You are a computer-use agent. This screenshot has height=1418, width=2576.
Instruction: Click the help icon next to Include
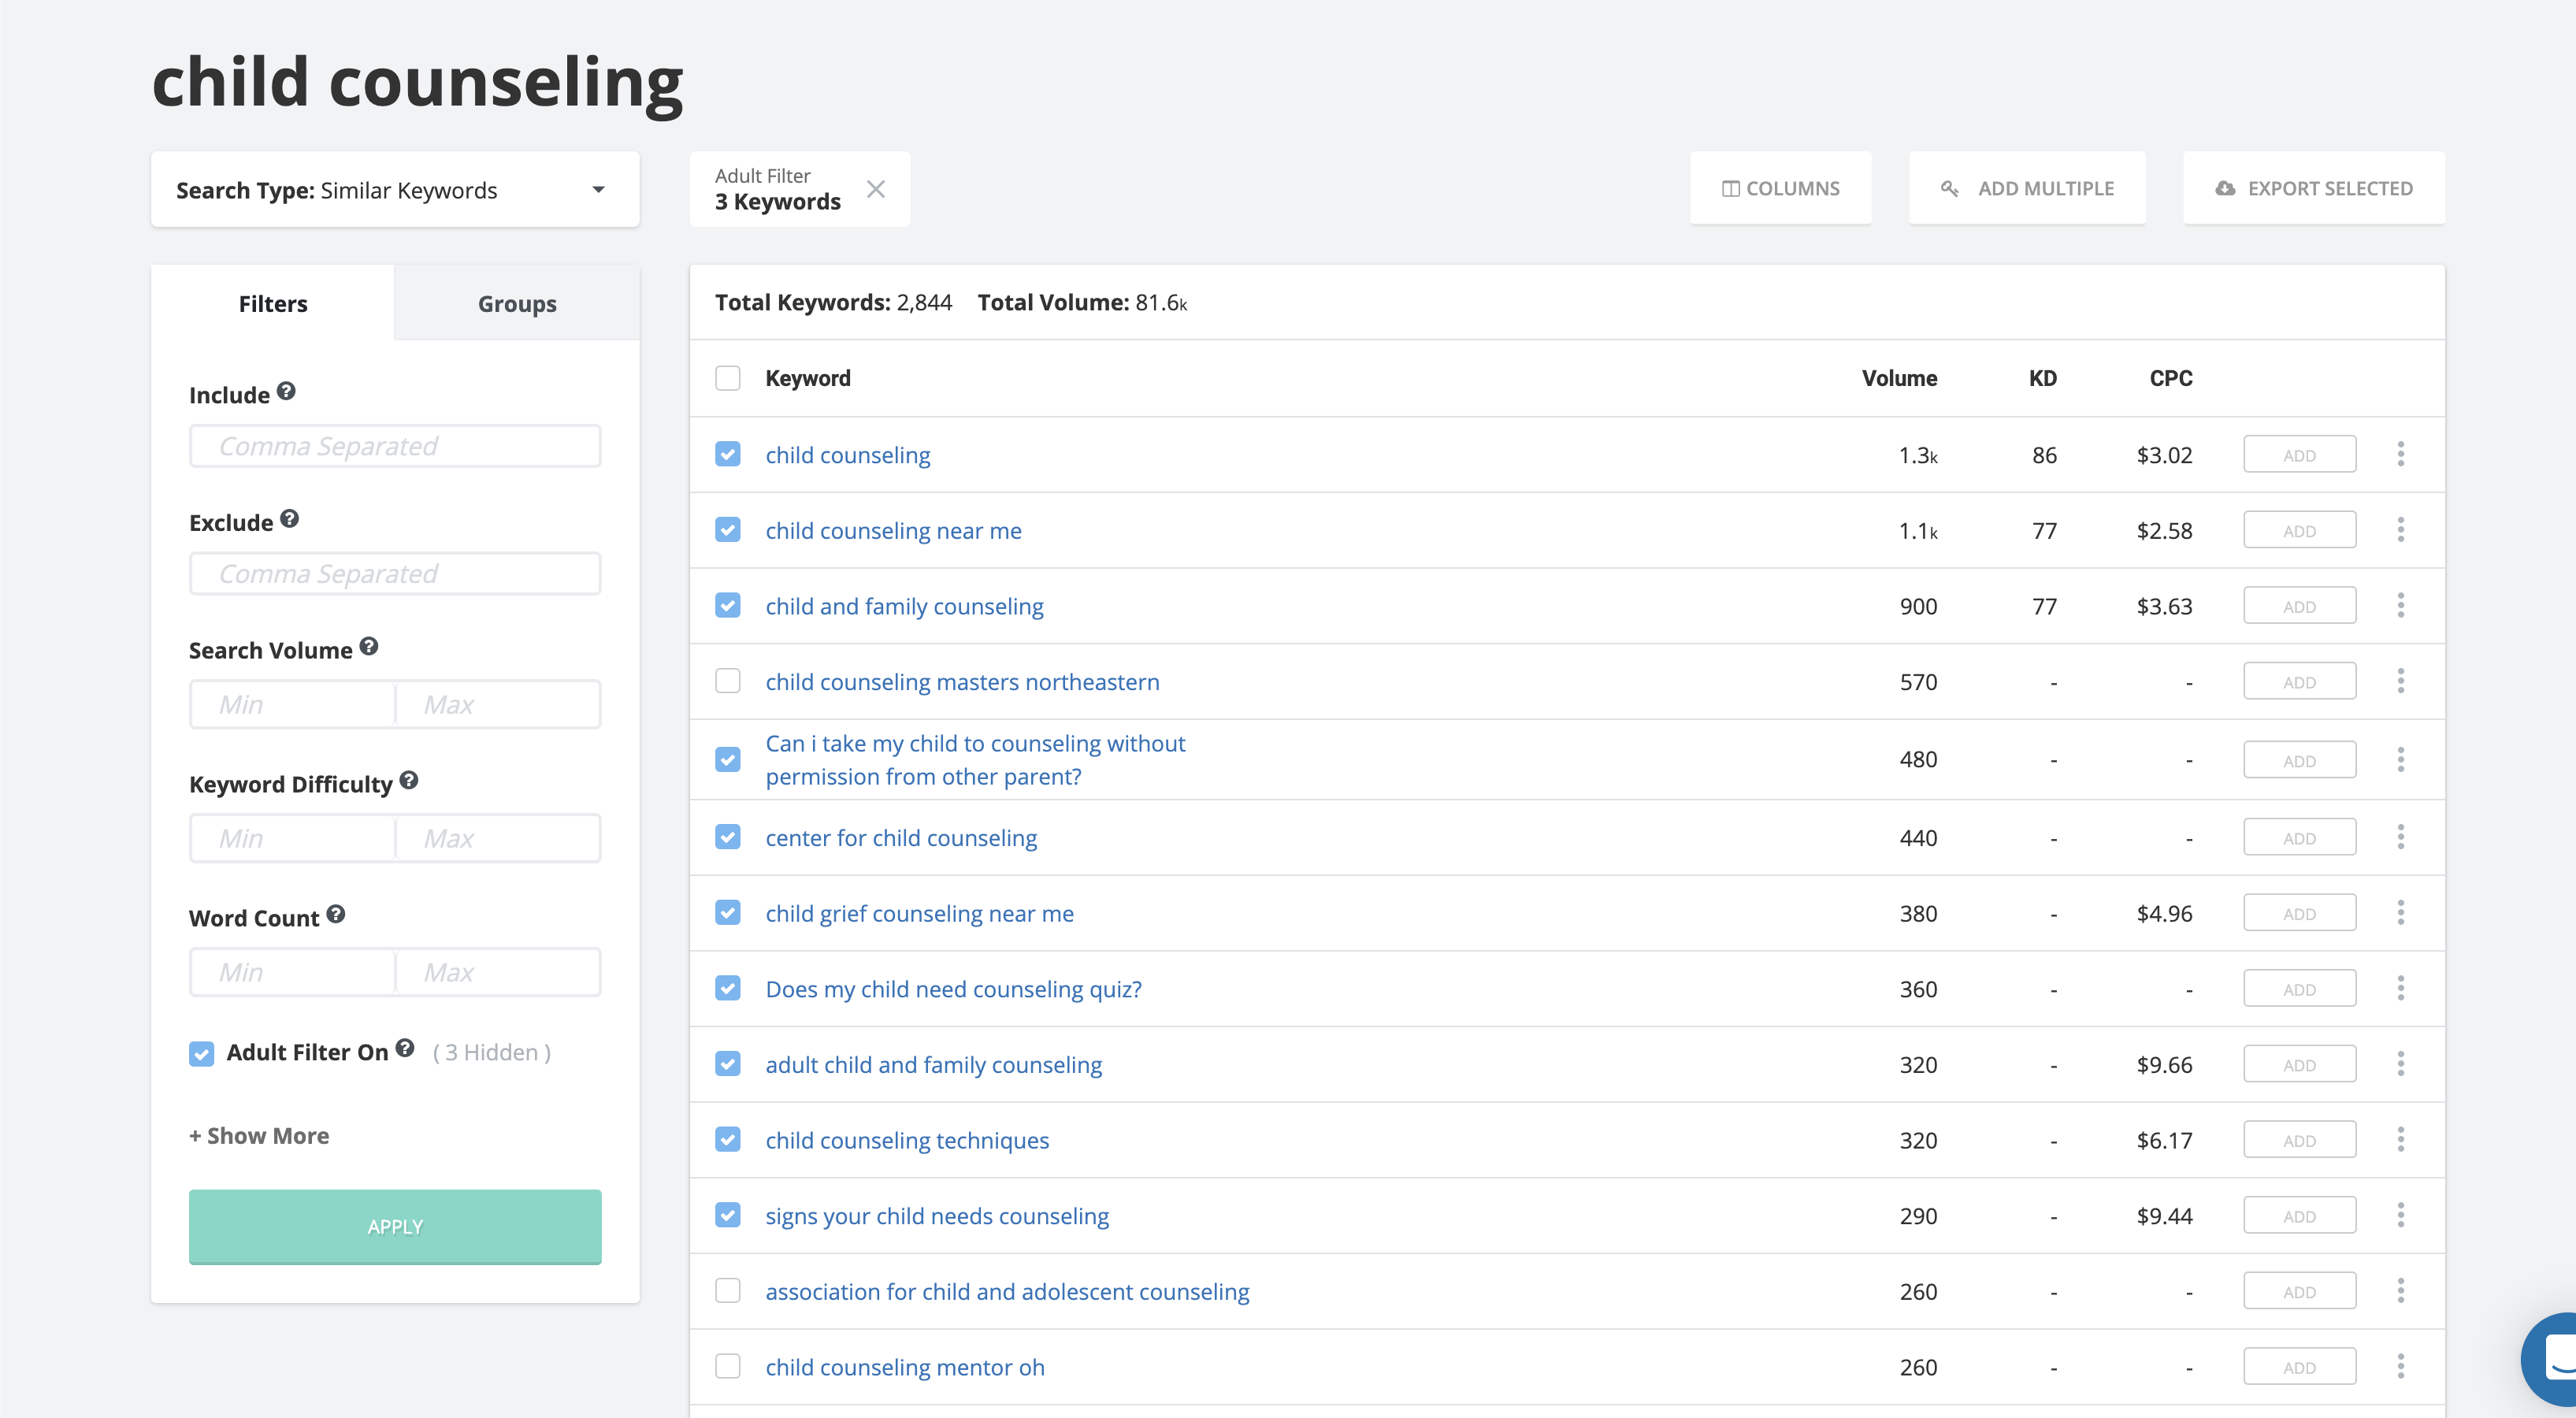286,391
